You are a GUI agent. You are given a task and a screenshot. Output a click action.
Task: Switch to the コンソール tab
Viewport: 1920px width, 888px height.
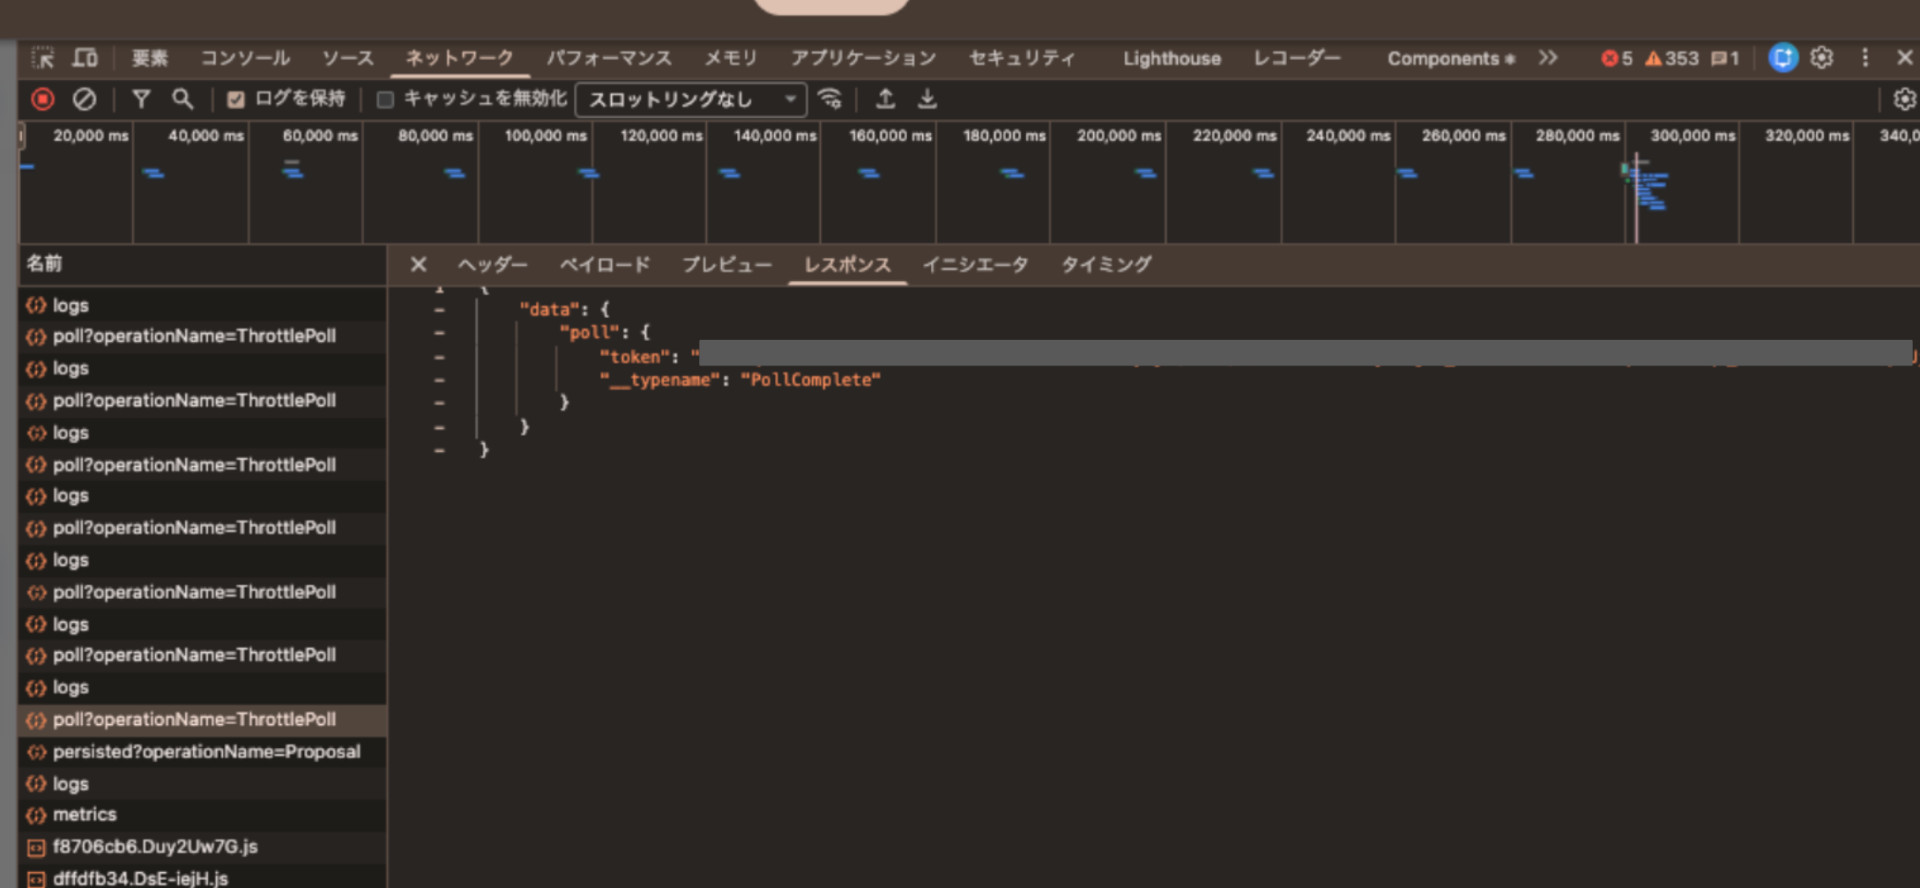click(245, 58)
